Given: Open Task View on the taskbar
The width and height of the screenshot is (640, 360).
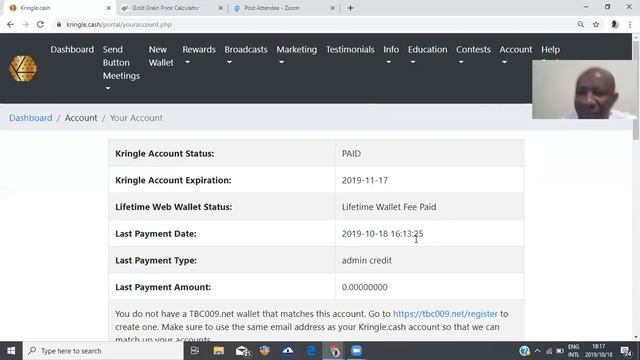Looking at the screenshot, I should pos(195,351).
